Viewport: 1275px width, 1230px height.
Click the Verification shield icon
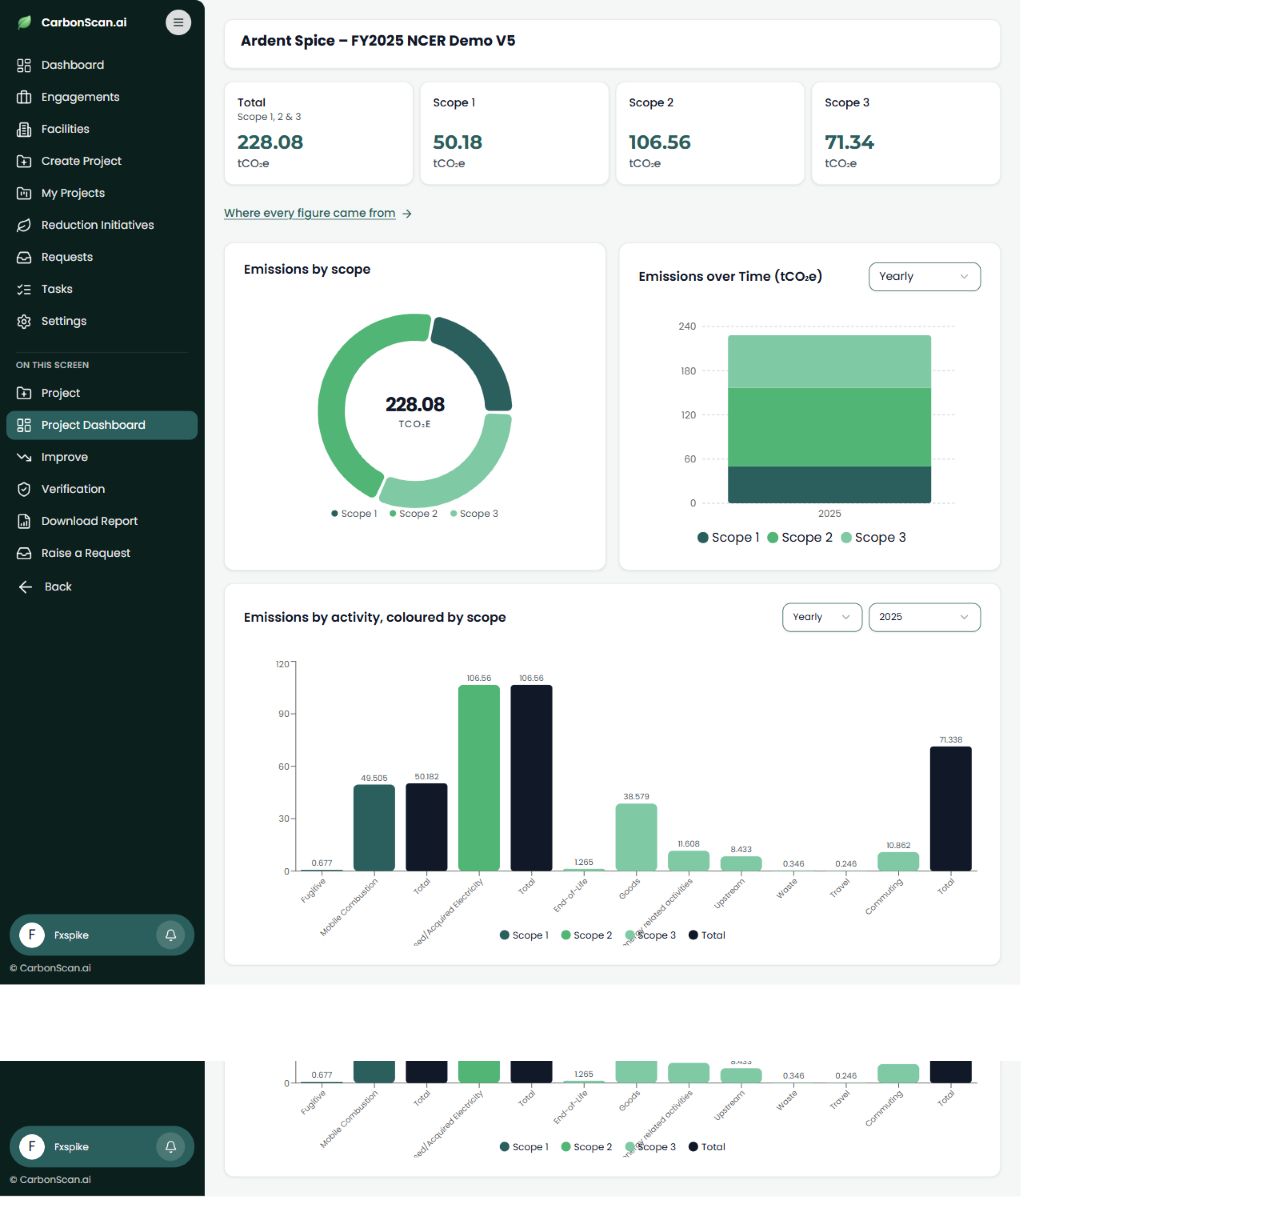pyautogui.click(x=24, y=489)
